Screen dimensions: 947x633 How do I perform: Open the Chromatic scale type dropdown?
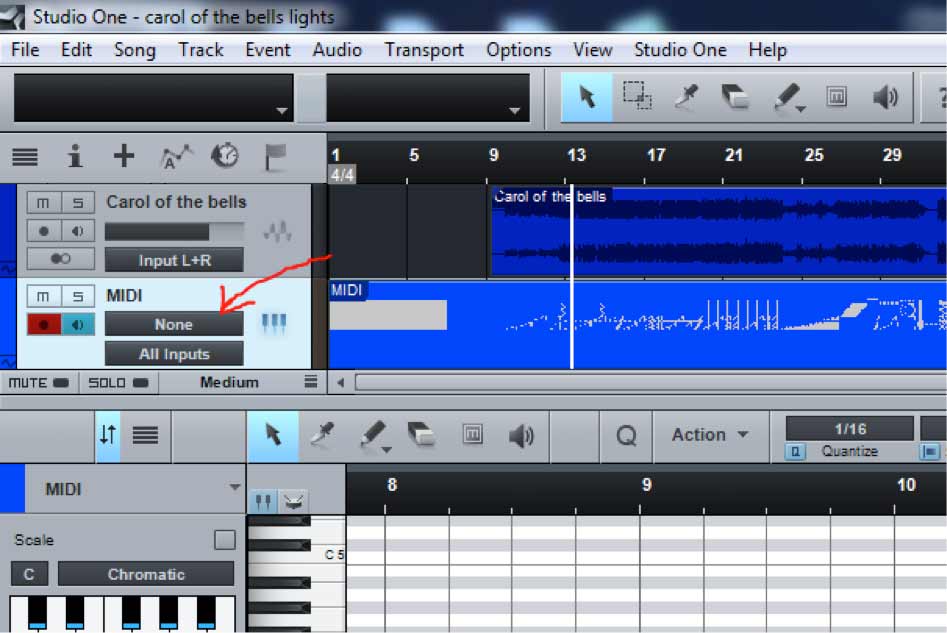point(146,574)
